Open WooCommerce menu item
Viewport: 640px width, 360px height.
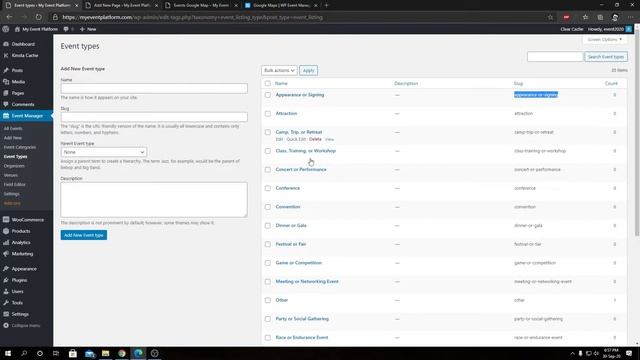(x=27, y=220)
